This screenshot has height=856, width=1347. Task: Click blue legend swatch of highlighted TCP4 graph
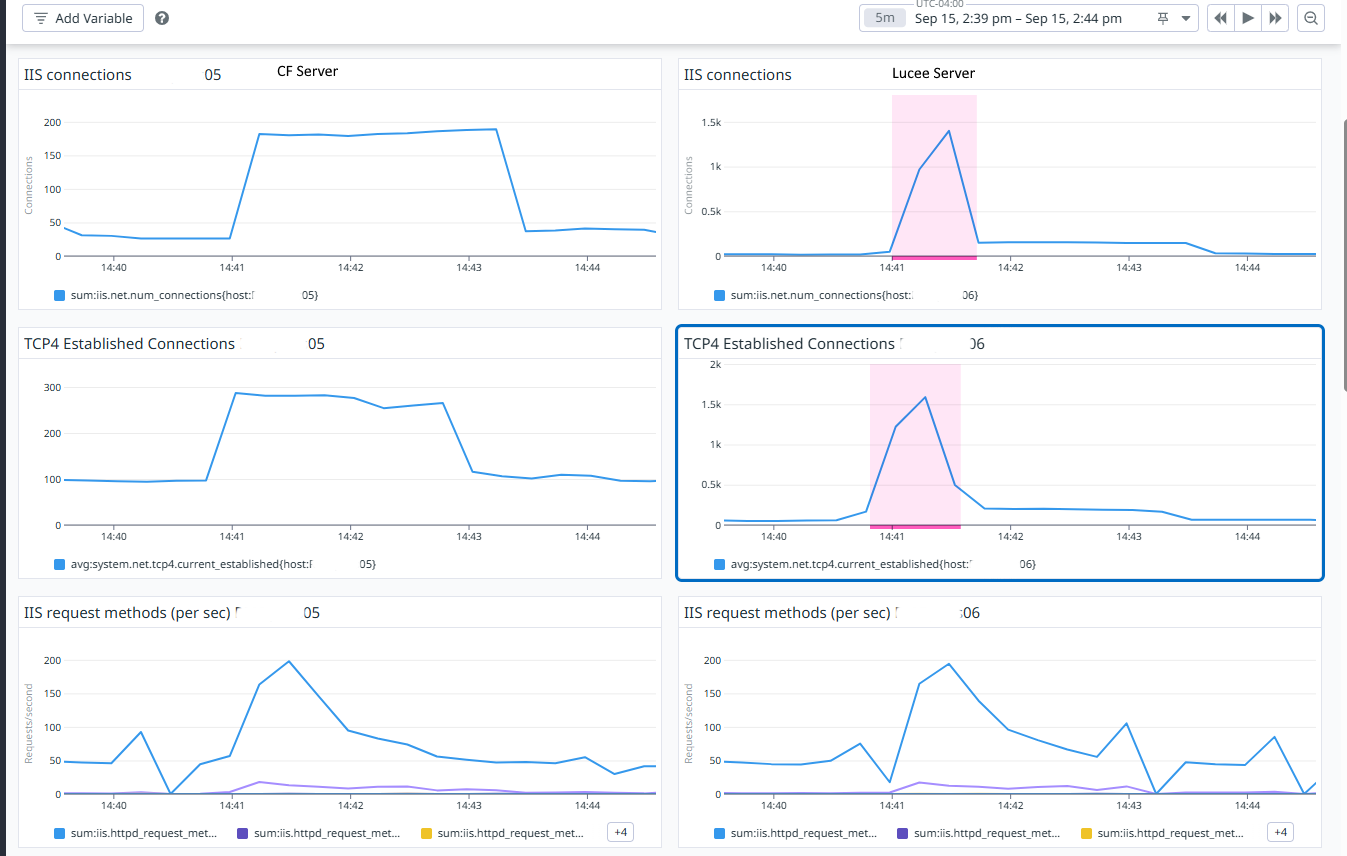(x=719, y=565)
